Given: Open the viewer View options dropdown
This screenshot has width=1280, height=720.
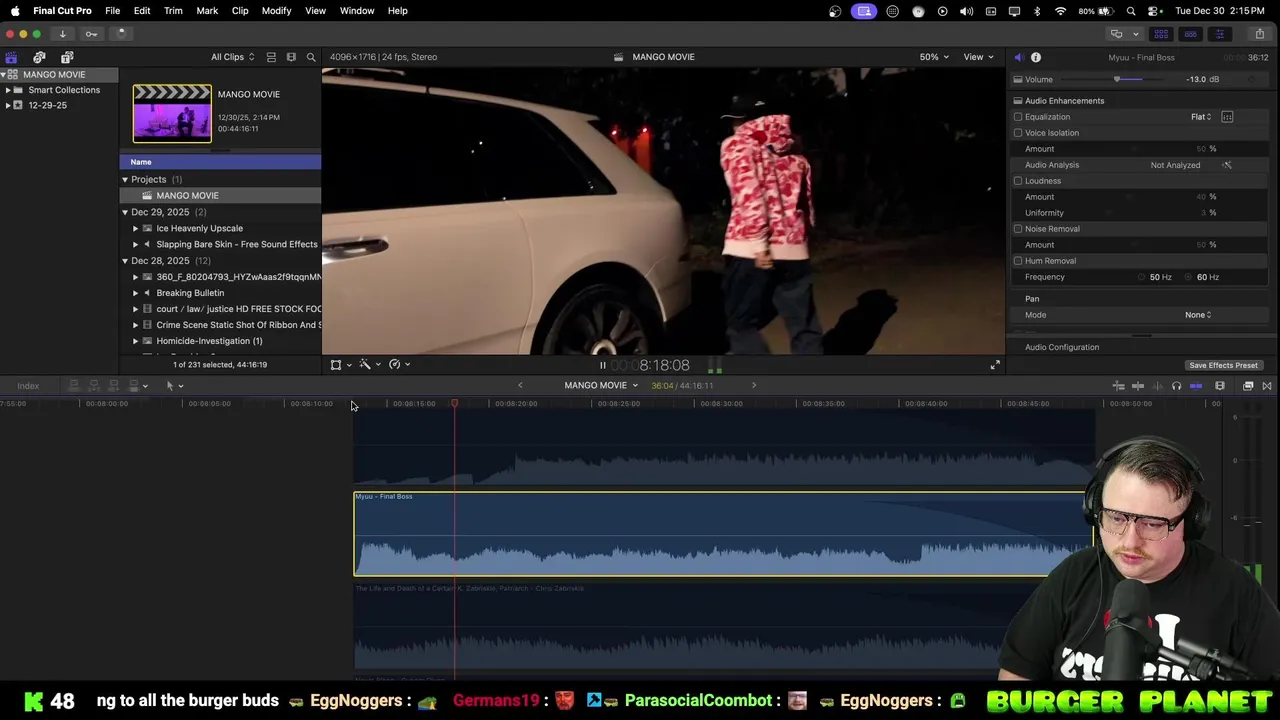Looking at the screenshot, I should (x=978, y=57).
